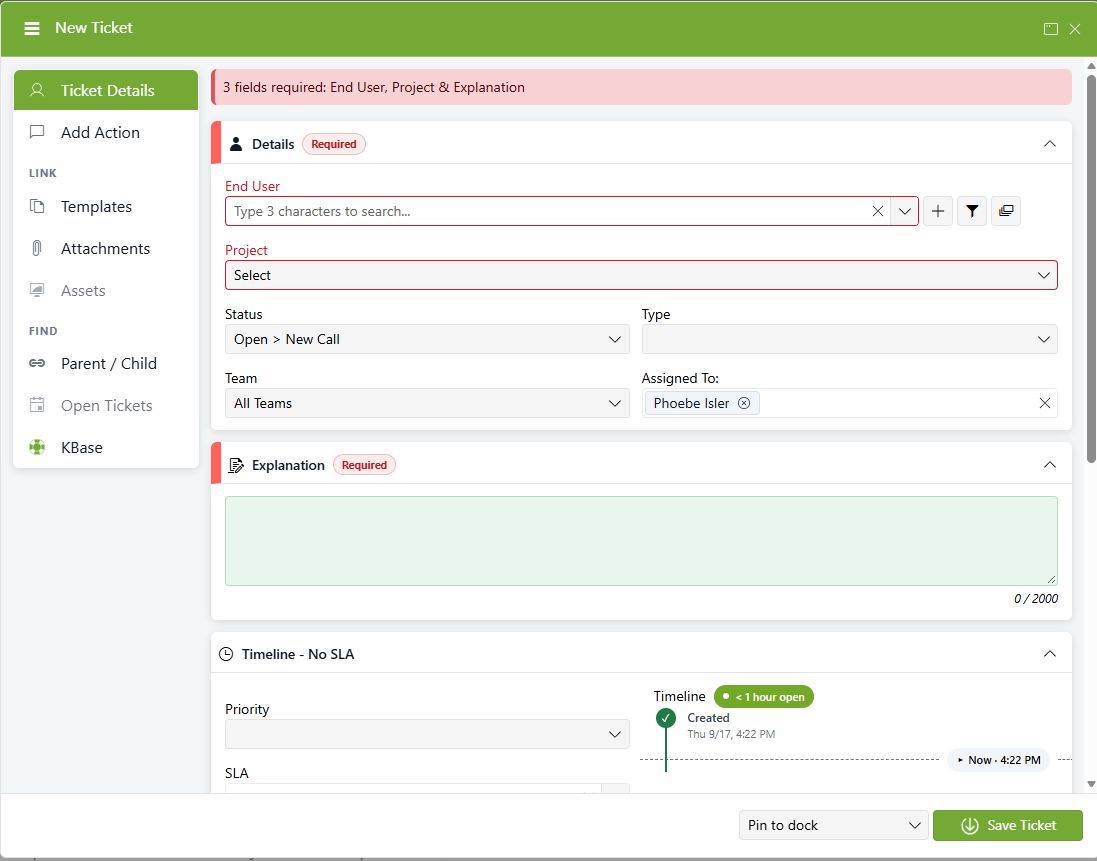The height and width of the screenshot is (861, 1097).
Task: Collapse the Explanation section
Action: click(1049, 465)
